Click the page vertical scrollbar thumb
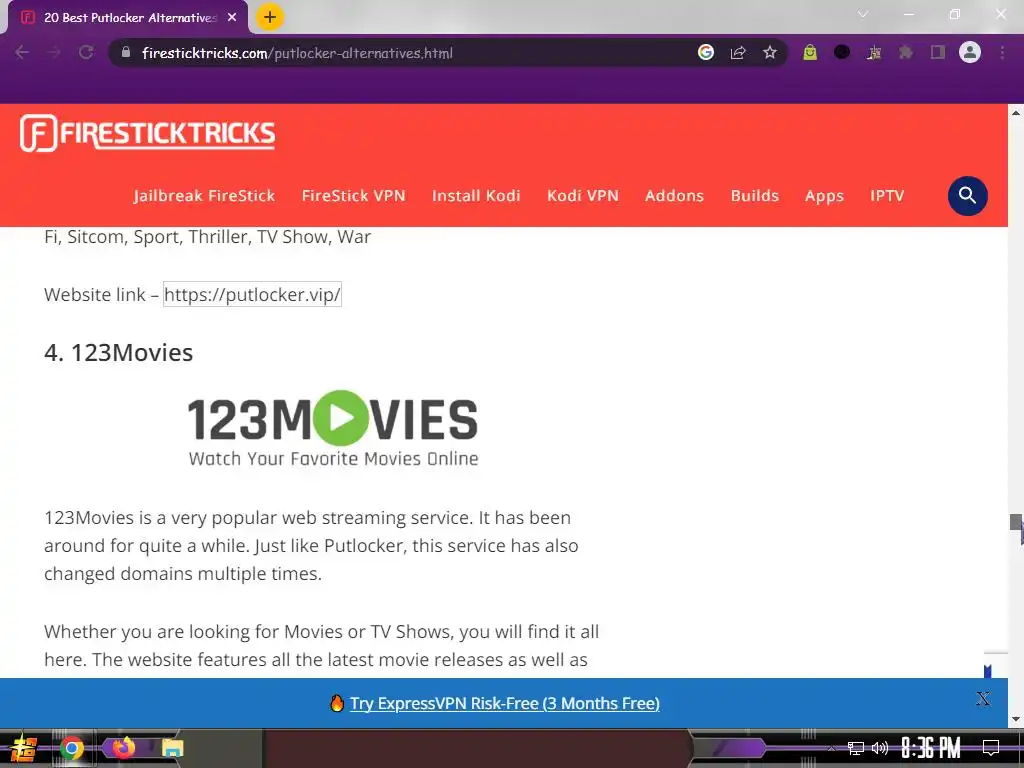 [x=1016, y=522]
